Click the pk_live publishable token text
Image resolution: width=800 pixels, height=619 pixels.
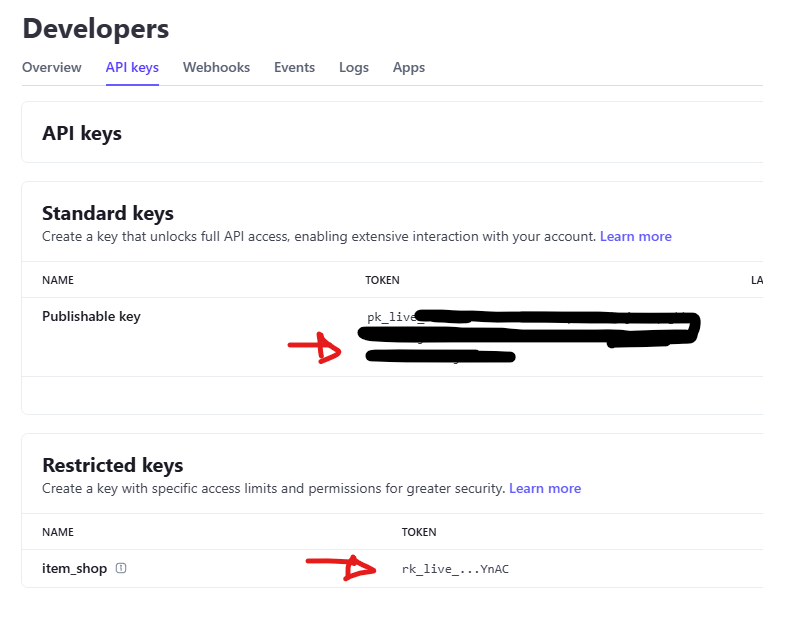pyautogui.click(x=390, y=318)
